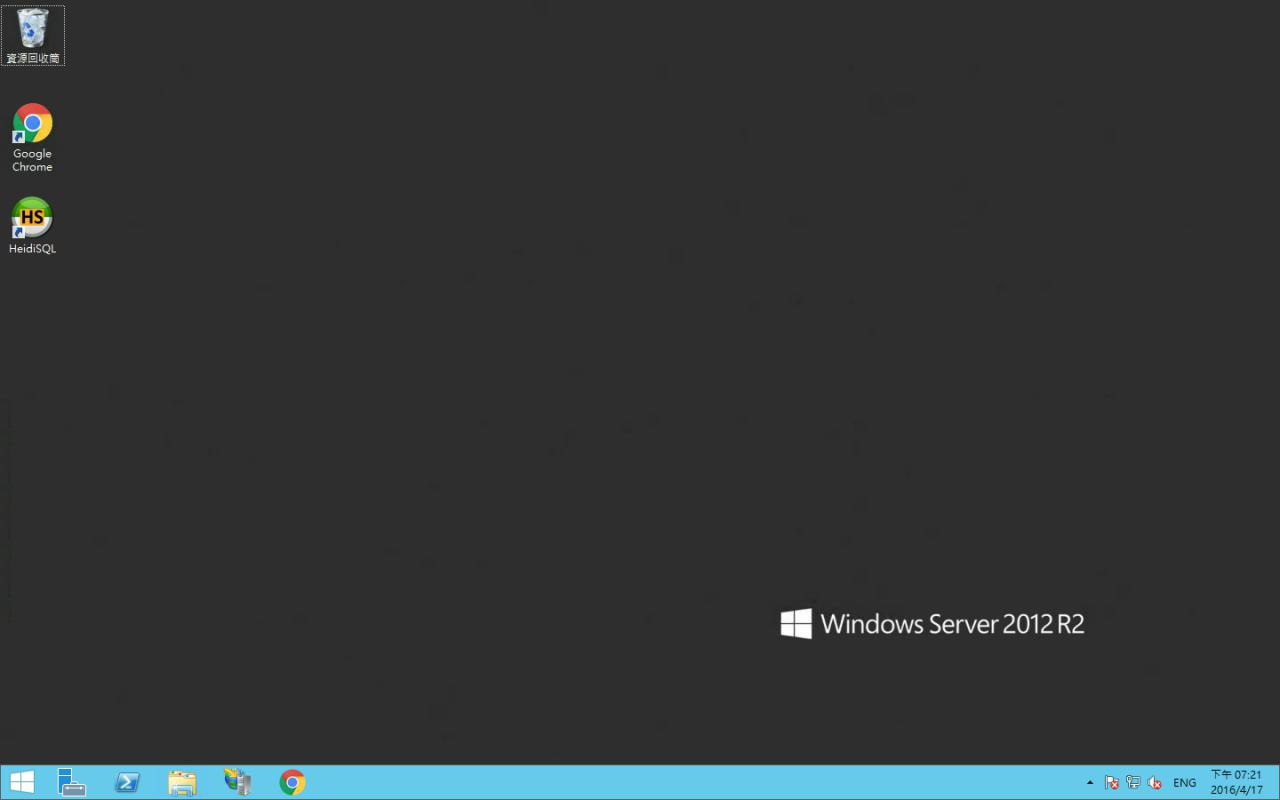Open the Action Center flag icon
This screenshot has width=1280, height=800.
(1111, 782)
